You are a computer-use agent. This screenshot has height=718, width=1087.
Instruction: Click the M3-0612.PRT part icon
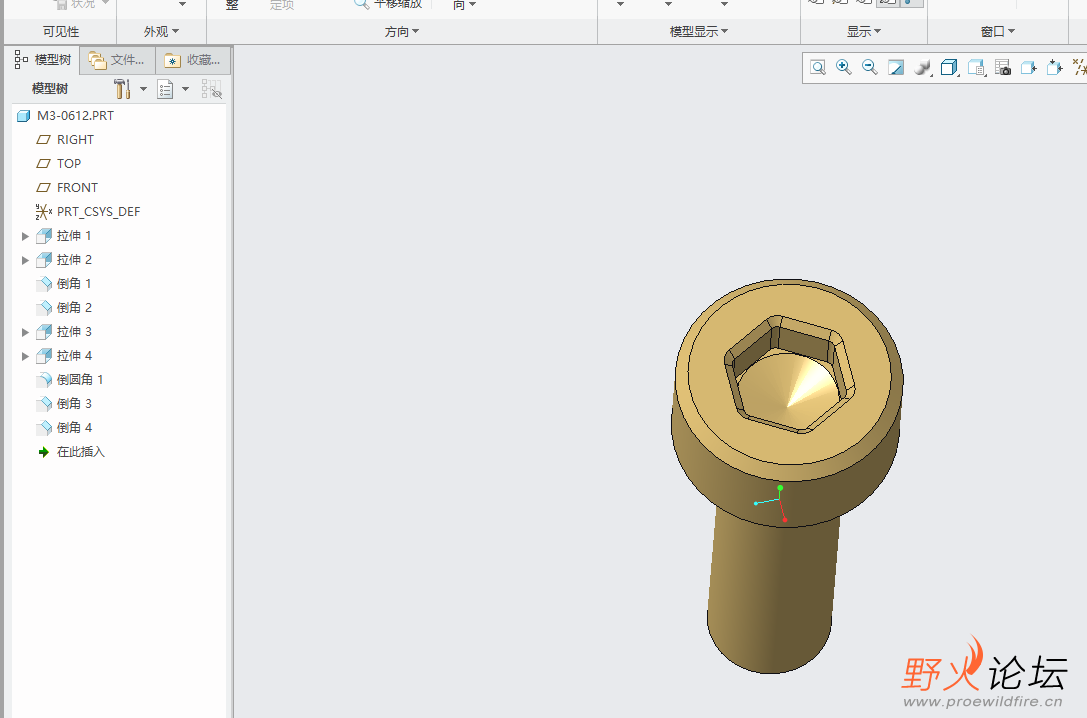coord(24,116)
